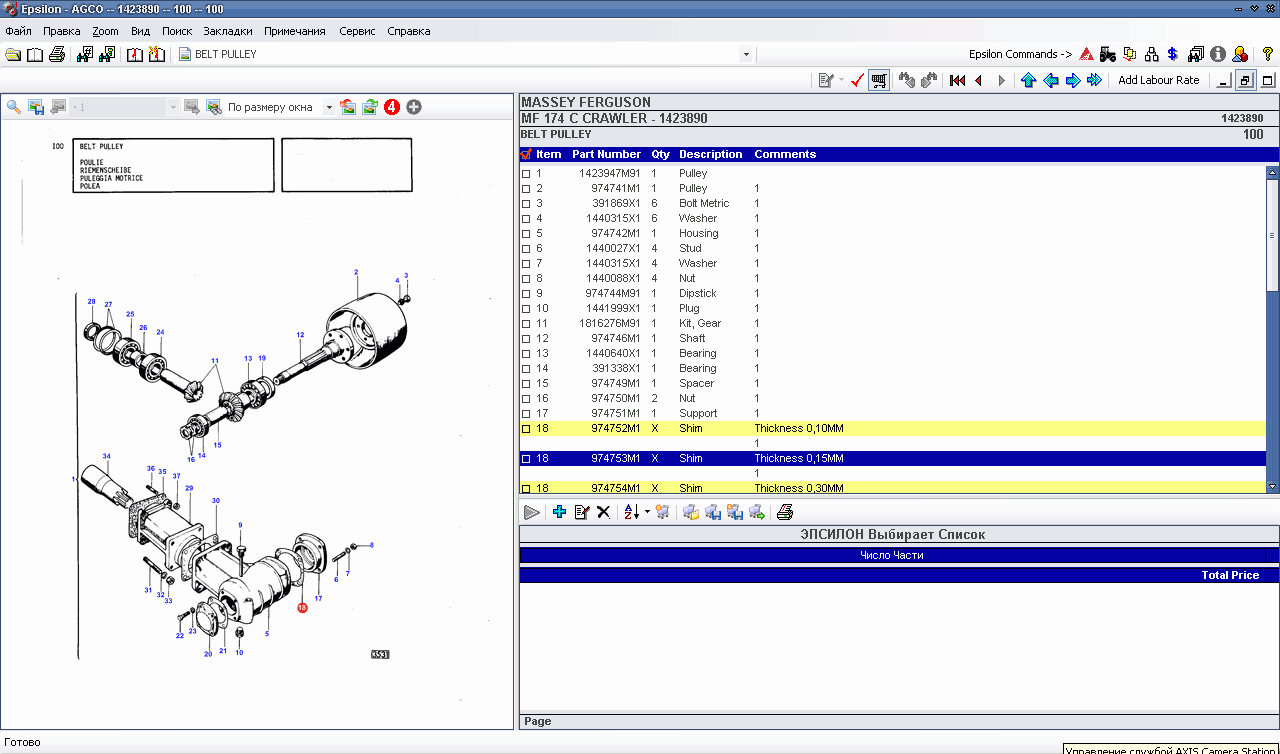Viewport: 1280px width, 754px height.
Task: Tick checkbox for item 5 Housing
Action: [x=526, y=234]
